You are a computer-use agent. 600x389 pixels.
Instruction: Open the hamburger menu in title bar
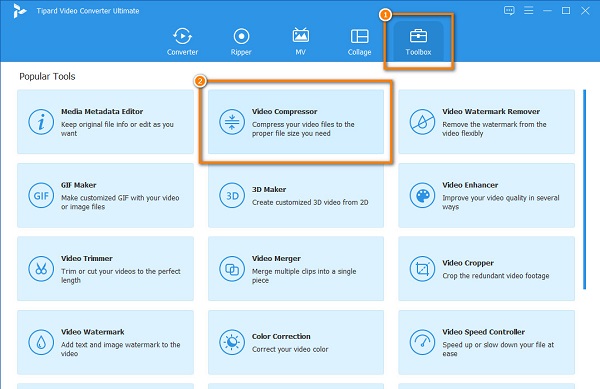coord(528,11)
